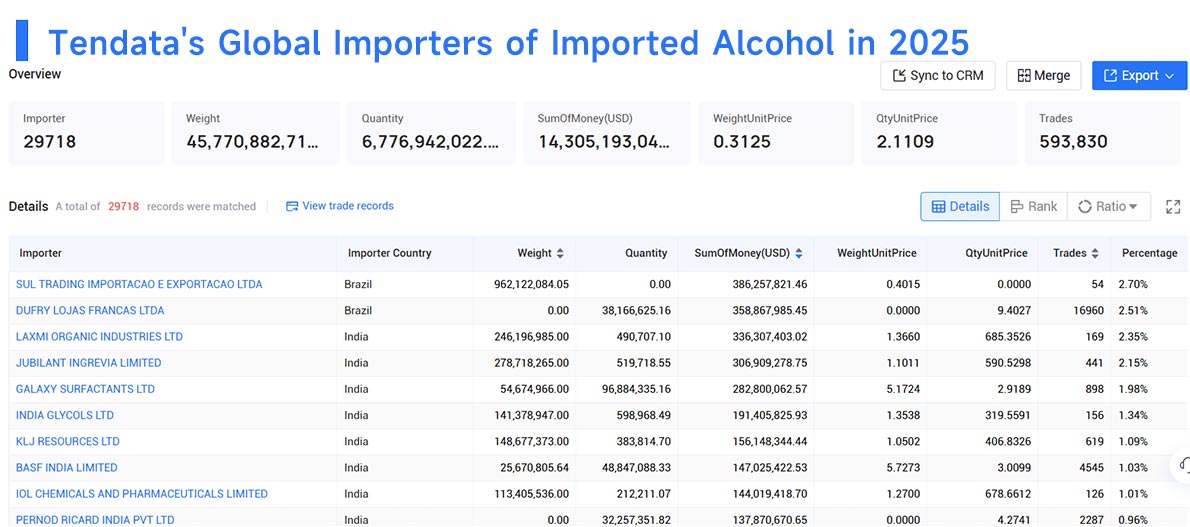This screenshot has height=527, width=1190.
Task: Sort by Weight column arrows
Action: 560,254
